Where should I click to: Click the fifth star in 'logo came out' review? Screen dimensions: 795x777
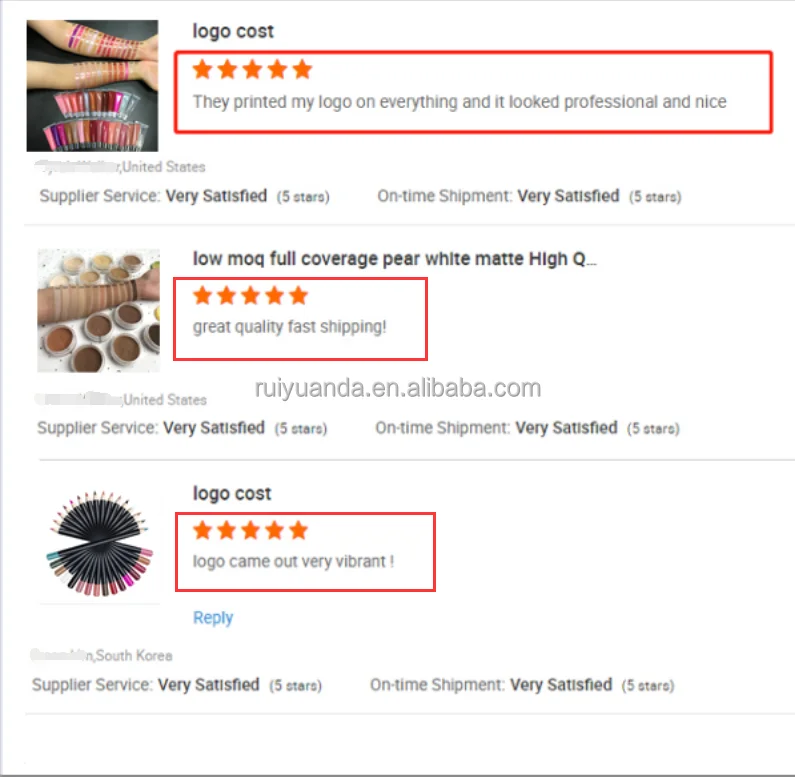click(299, 531)
